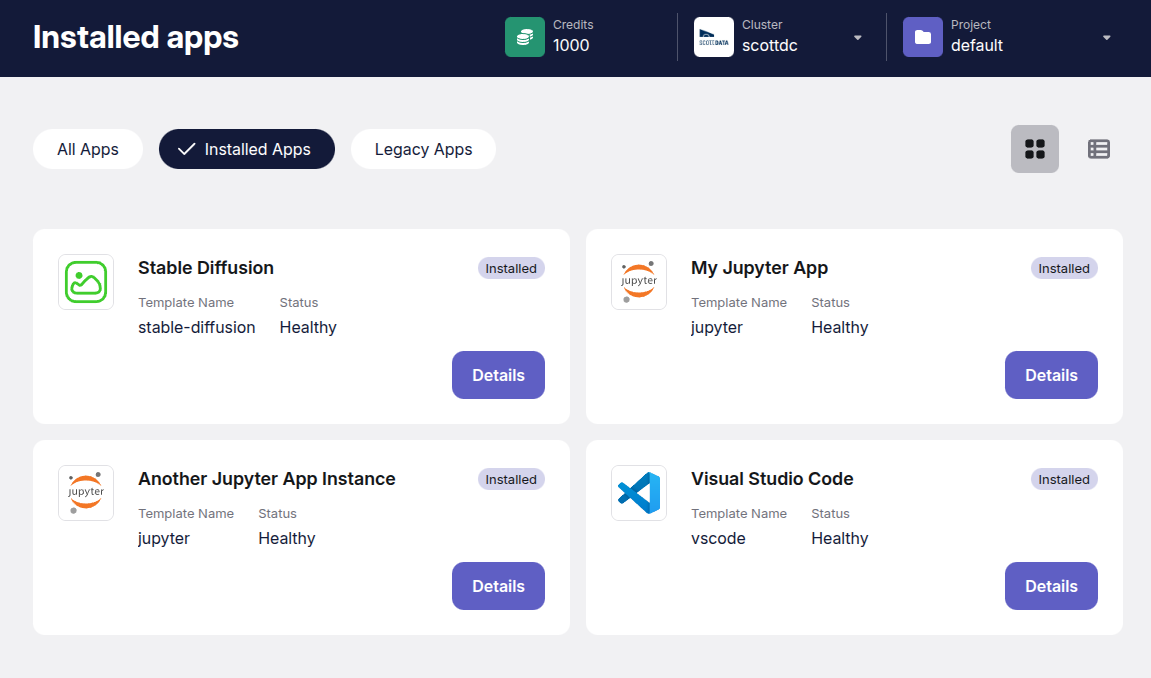This screenshot has height=678, width=1151.
Task: Switch to list view layout
Action: [x=1099, y=149]
